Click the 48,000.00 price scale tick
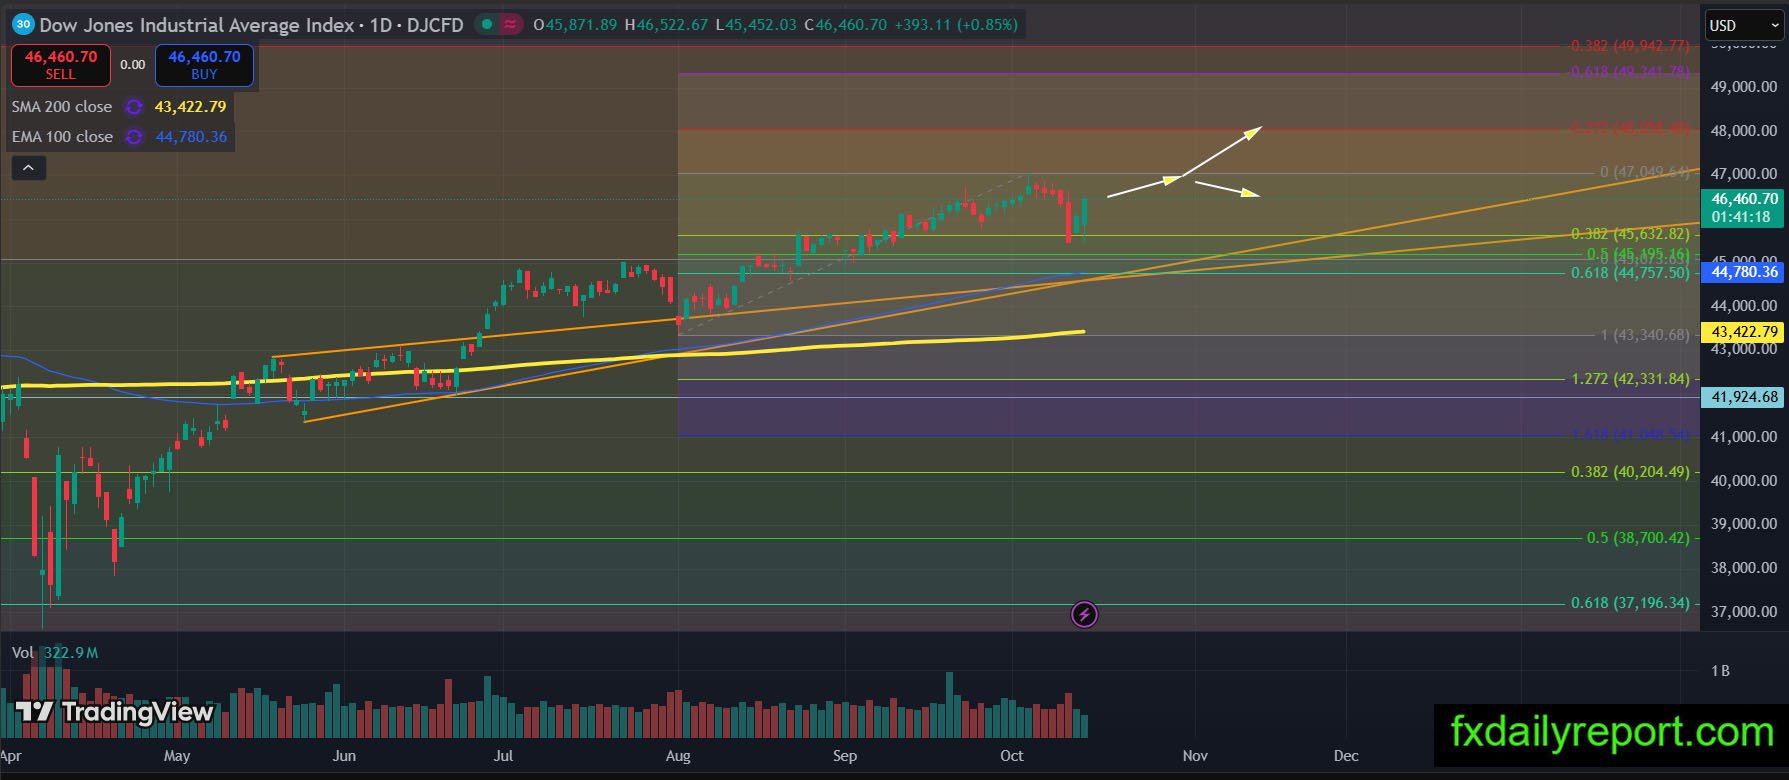The width and height of the screenshot is (1789, 780). pos(1744,131)
